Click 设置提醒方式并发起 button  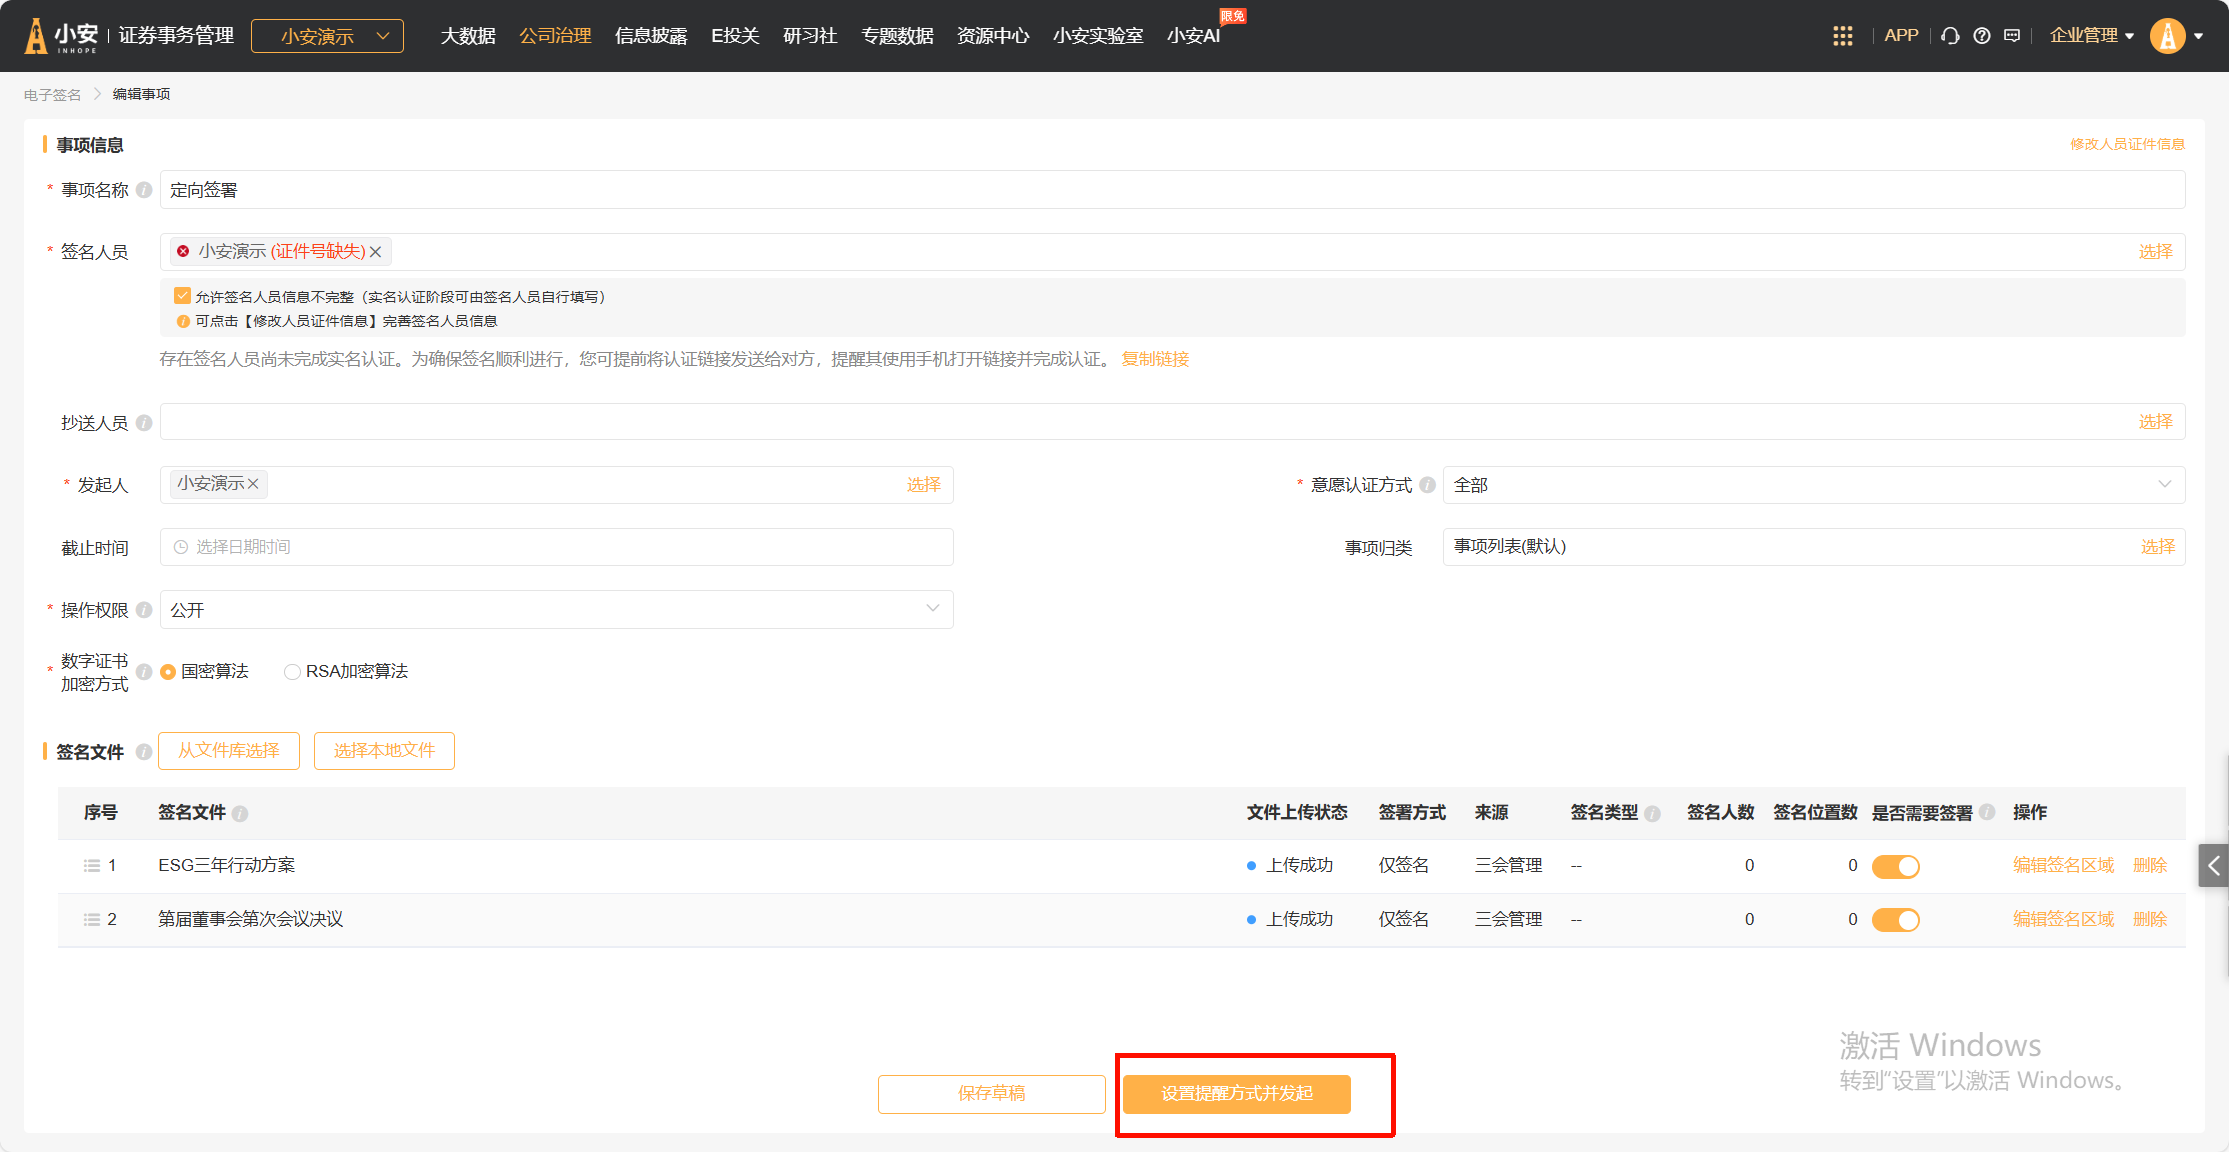click(x=1236, y=1094)
